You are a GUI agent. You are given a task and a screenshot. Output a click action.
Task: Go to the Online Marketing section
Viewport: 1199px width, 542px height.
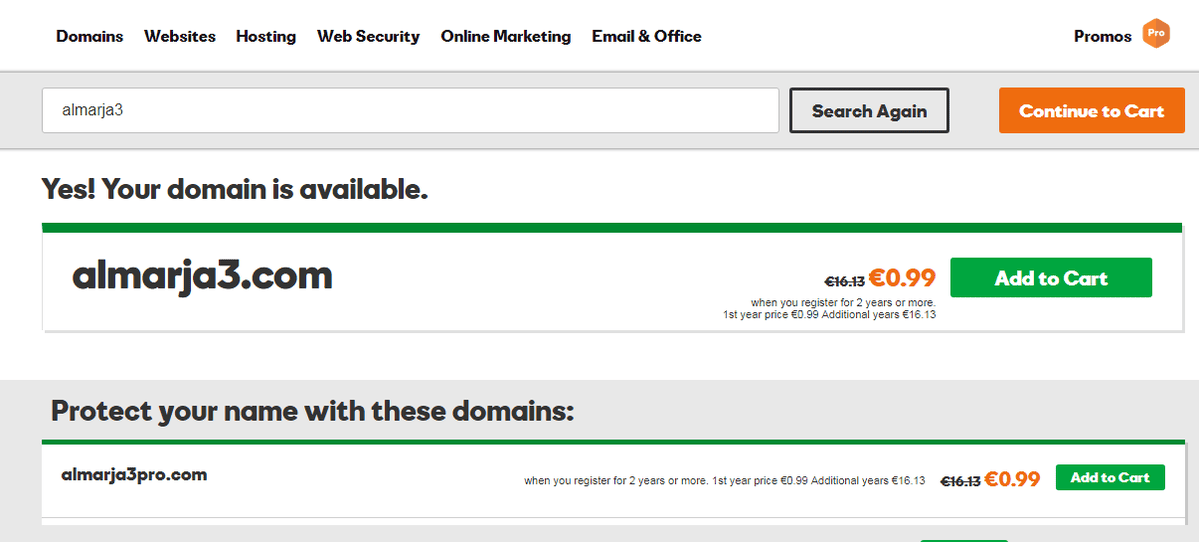pyautogui.click(x=505, y=36)
